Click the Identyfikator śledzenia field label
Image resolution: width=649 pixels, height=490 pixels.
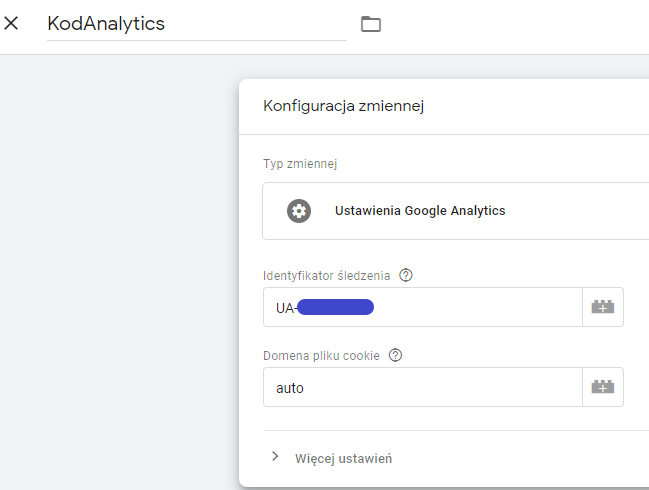pyautogui.click(x=326, y=275)
